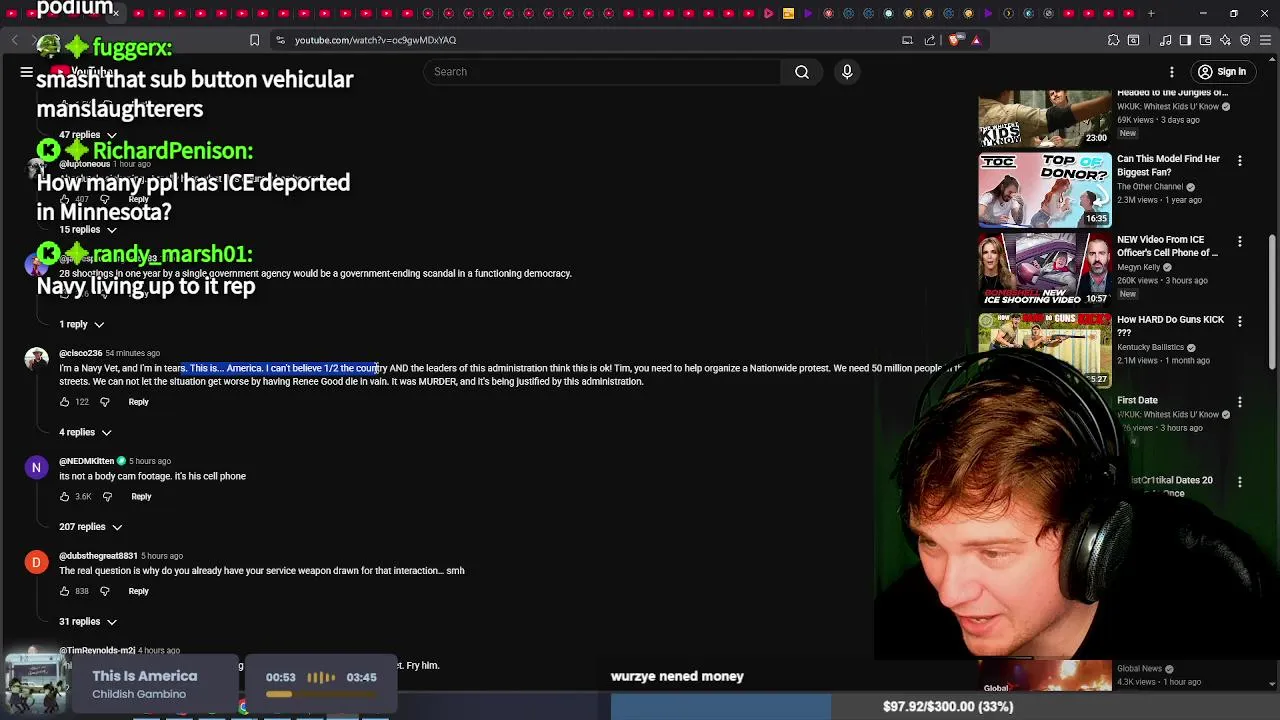Click '54 minutes ago' timestamp on @cisco236 comment
This screenshot has width=1280, height=720.
point(132,353)
